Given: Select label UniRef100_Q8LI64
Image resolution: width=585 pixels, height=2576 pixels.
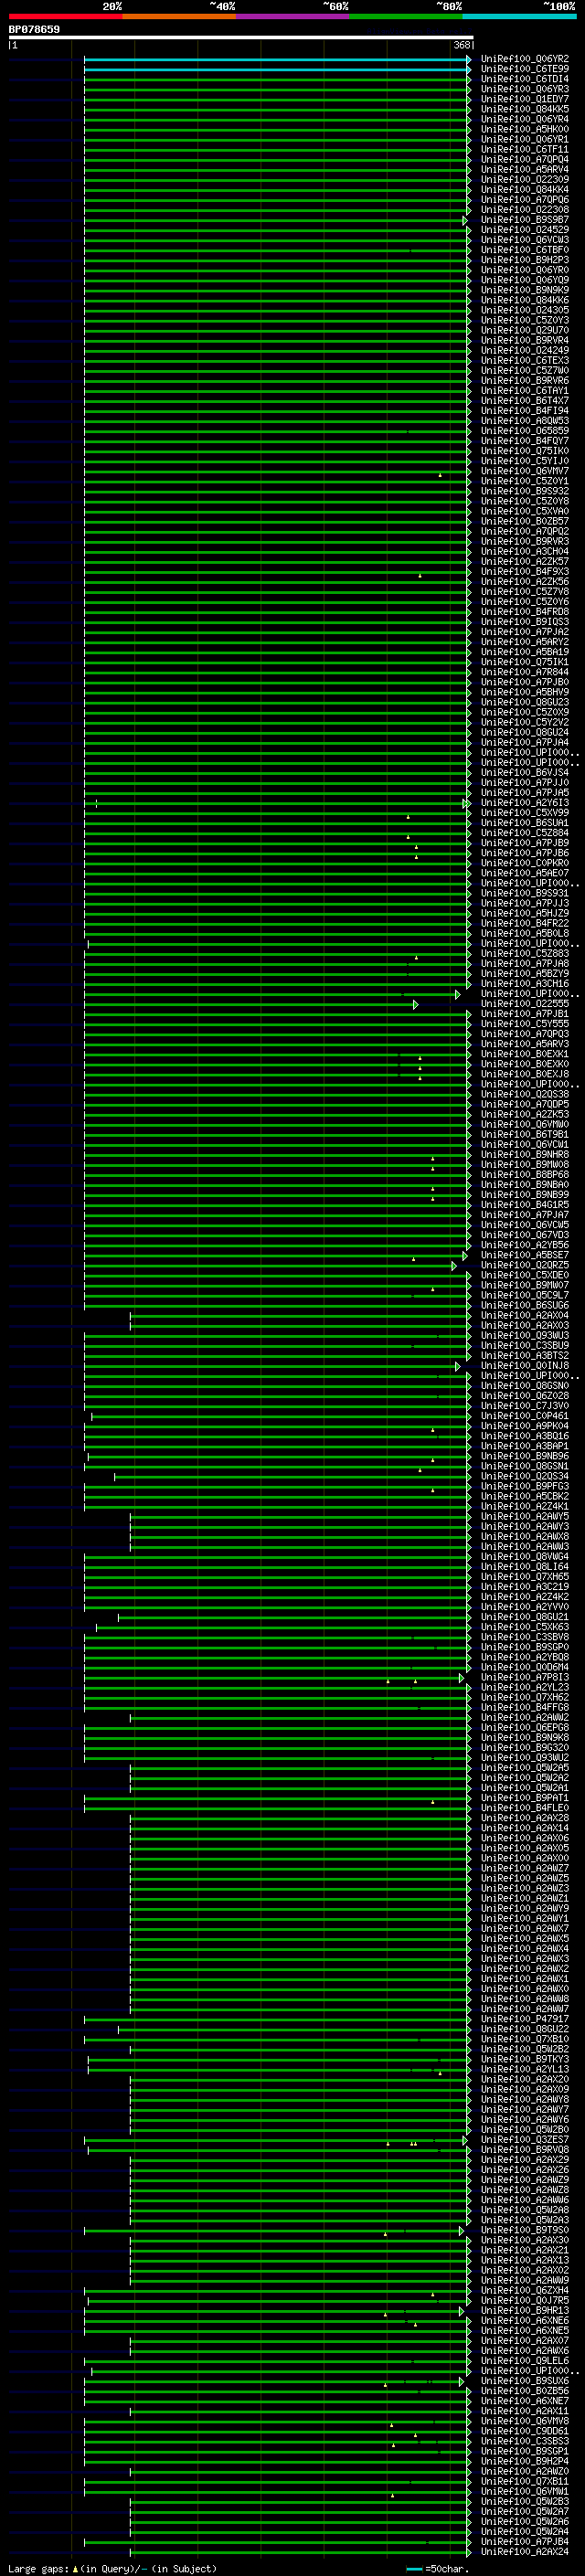Looking at the screenshot, I should (525, 1566).
